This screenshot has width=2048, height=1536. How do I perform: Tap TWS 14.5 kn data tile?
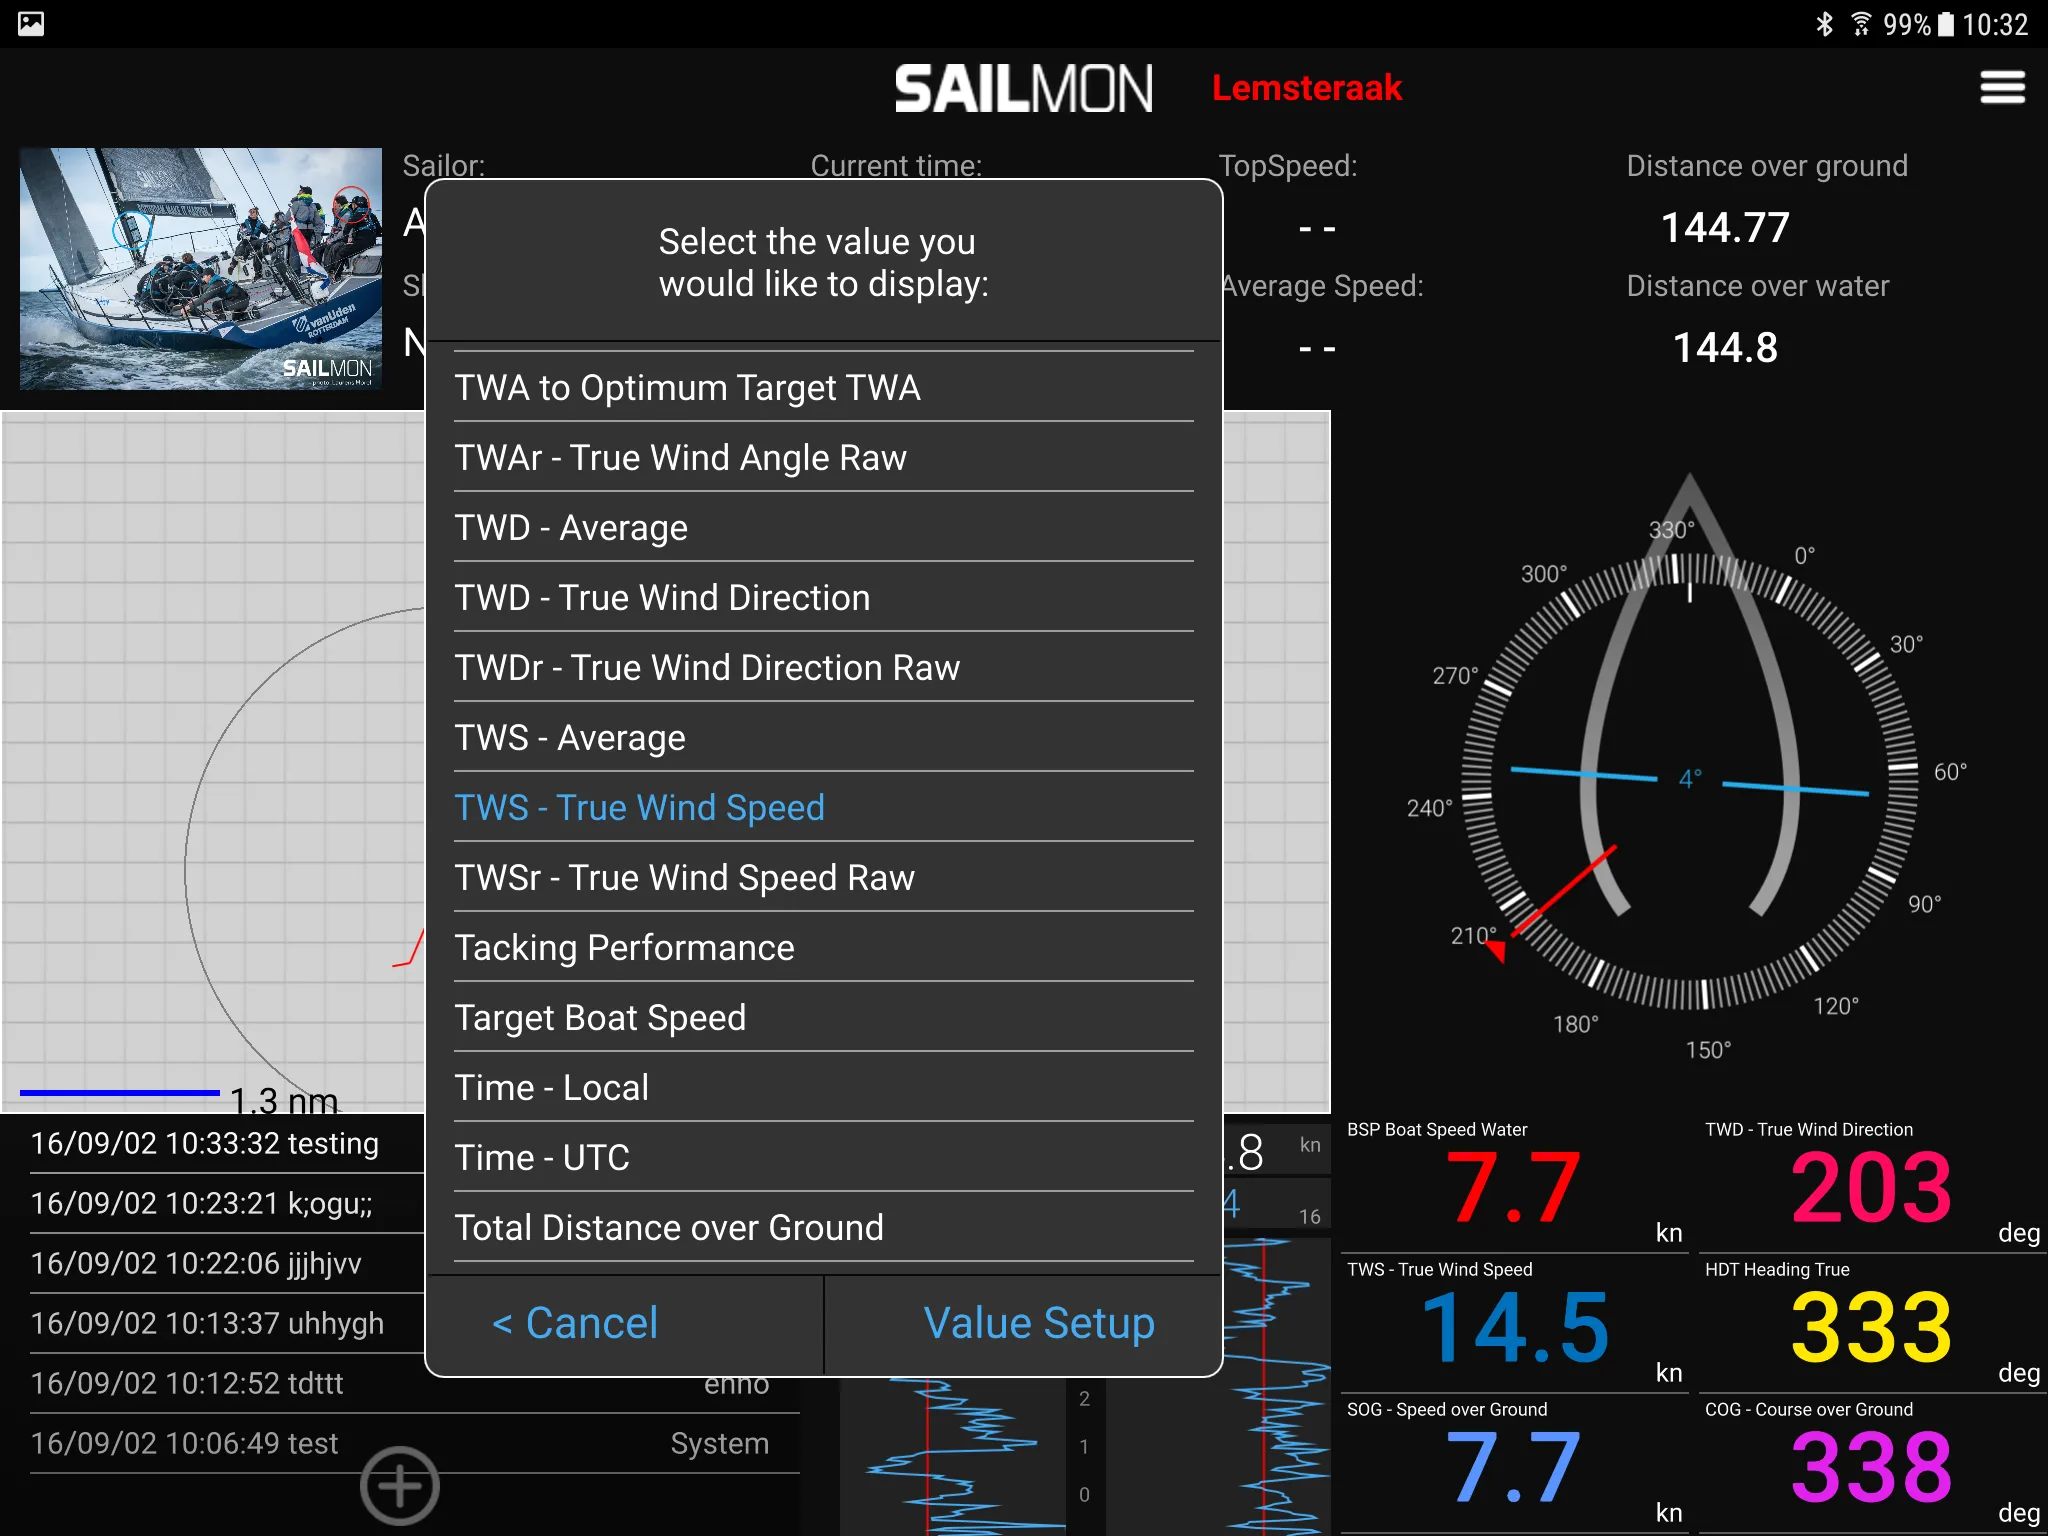1514,1323
